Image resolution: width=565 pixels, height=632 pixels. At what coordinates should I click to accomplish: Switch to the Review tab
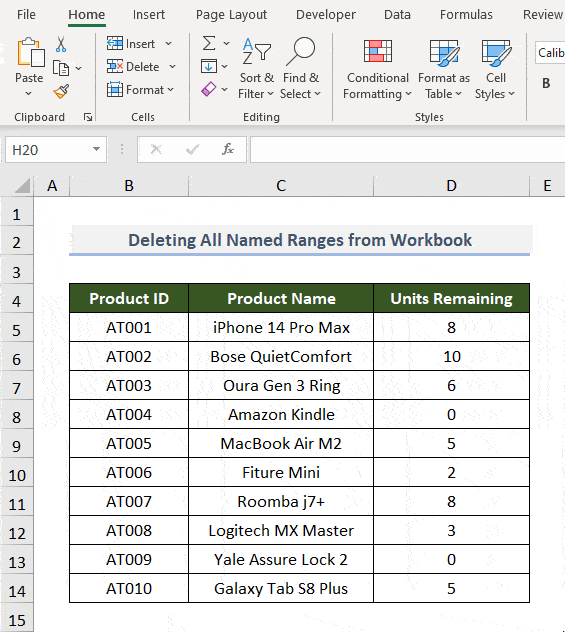coord(543,15)
